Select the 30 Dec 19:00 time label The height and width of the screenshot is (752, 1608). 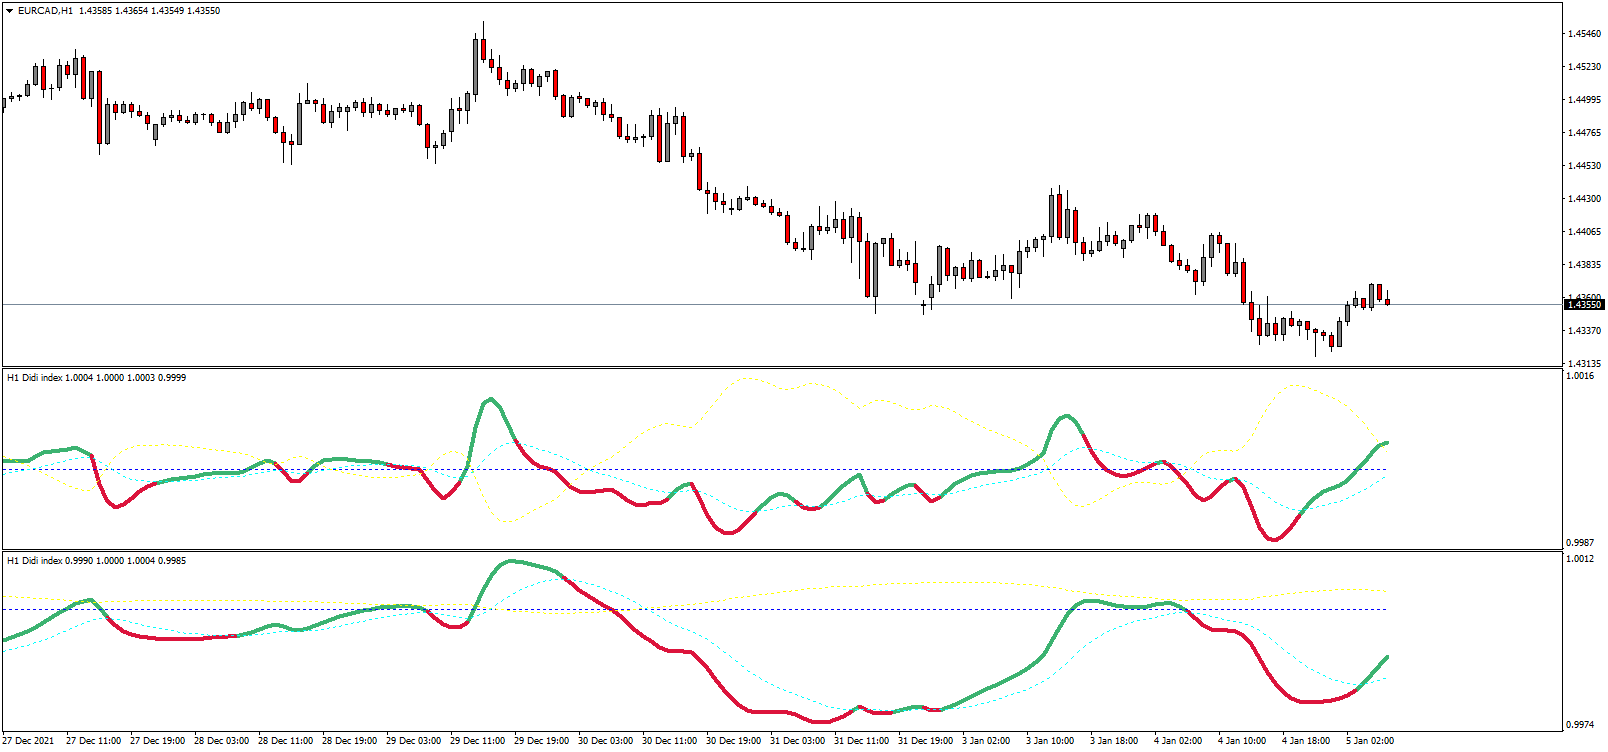coord(733,741)
